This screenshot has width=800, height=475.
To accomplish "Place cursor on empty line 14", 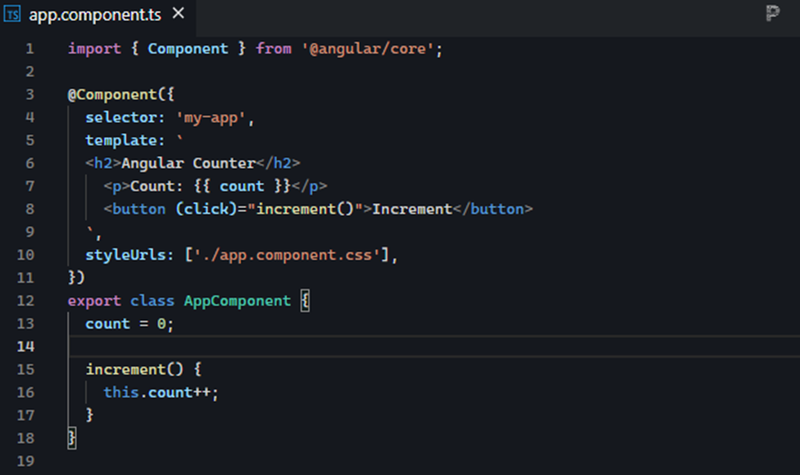I will pos(300,347).
